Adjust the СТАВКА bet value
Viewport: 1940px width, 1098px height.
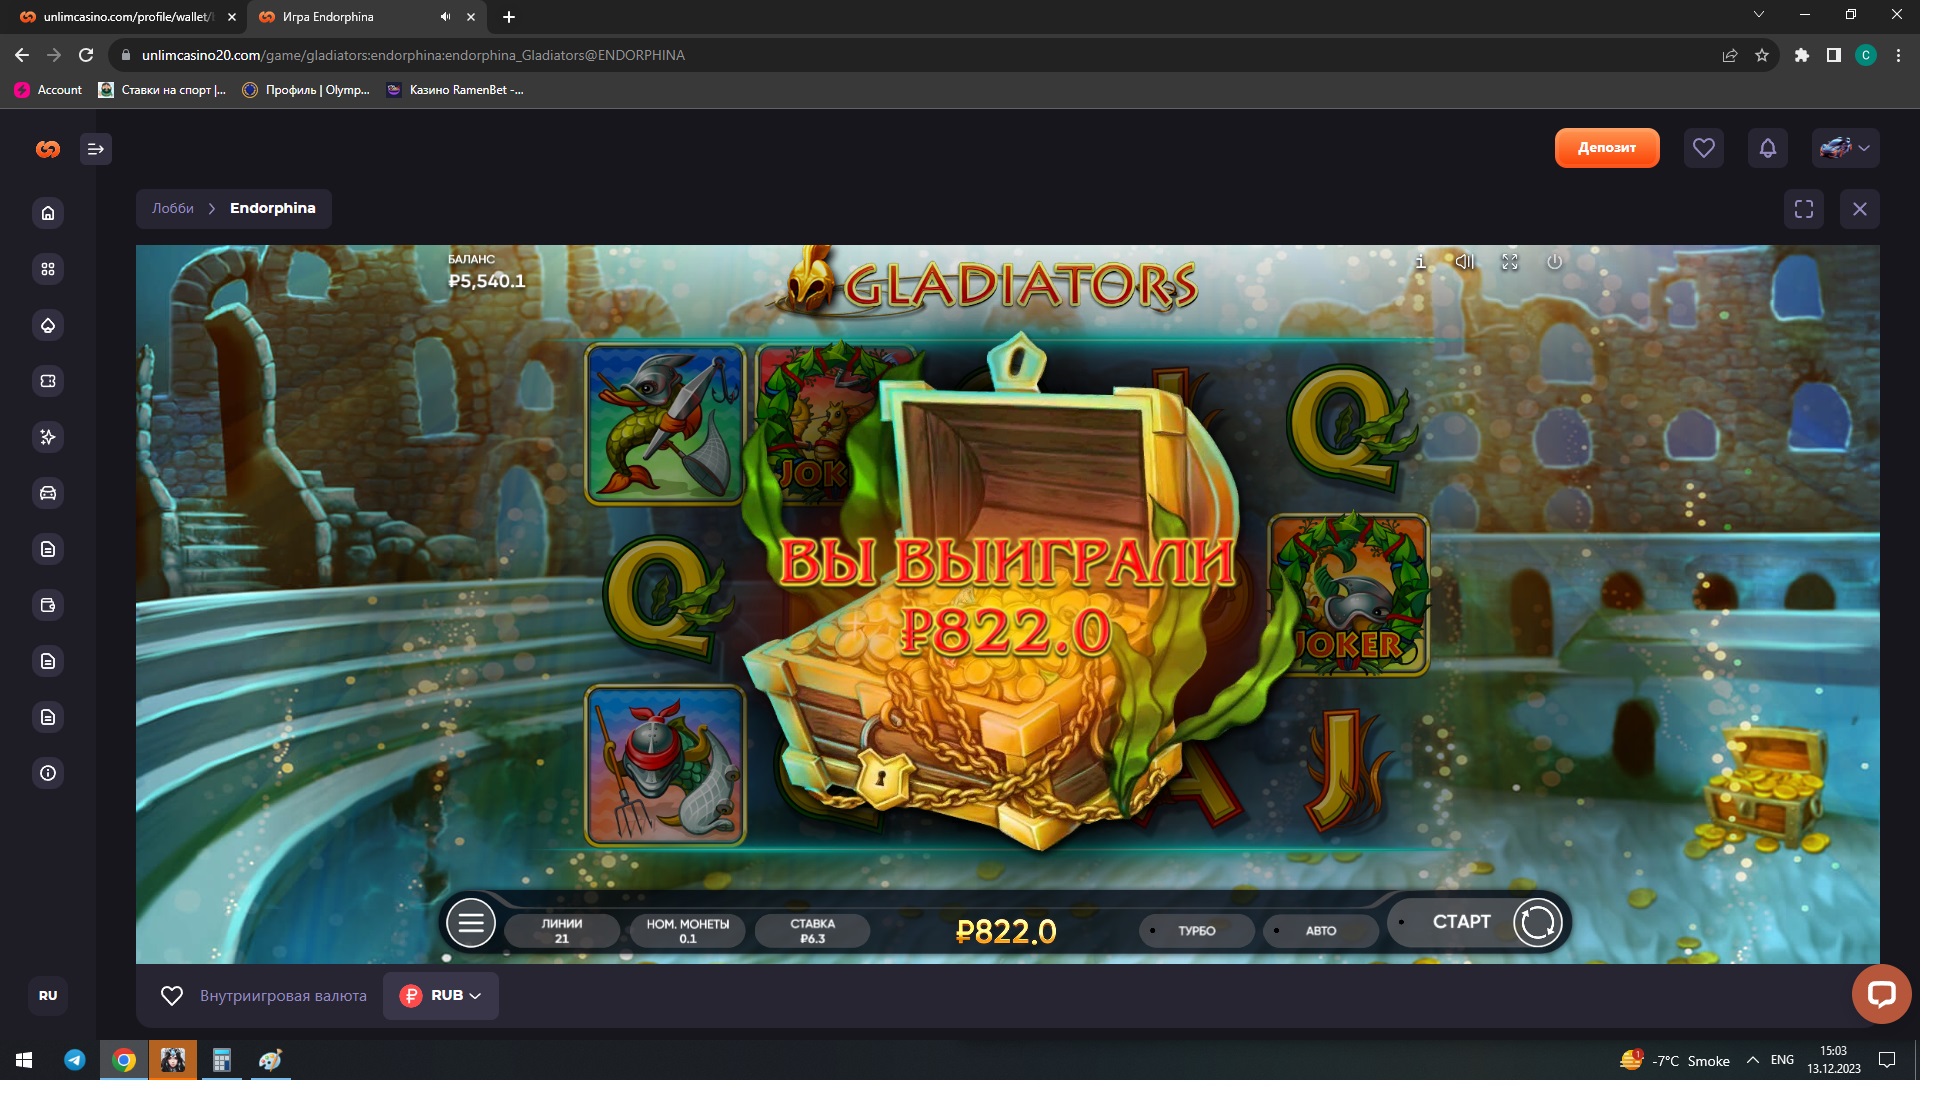click(x=812, y=931)
